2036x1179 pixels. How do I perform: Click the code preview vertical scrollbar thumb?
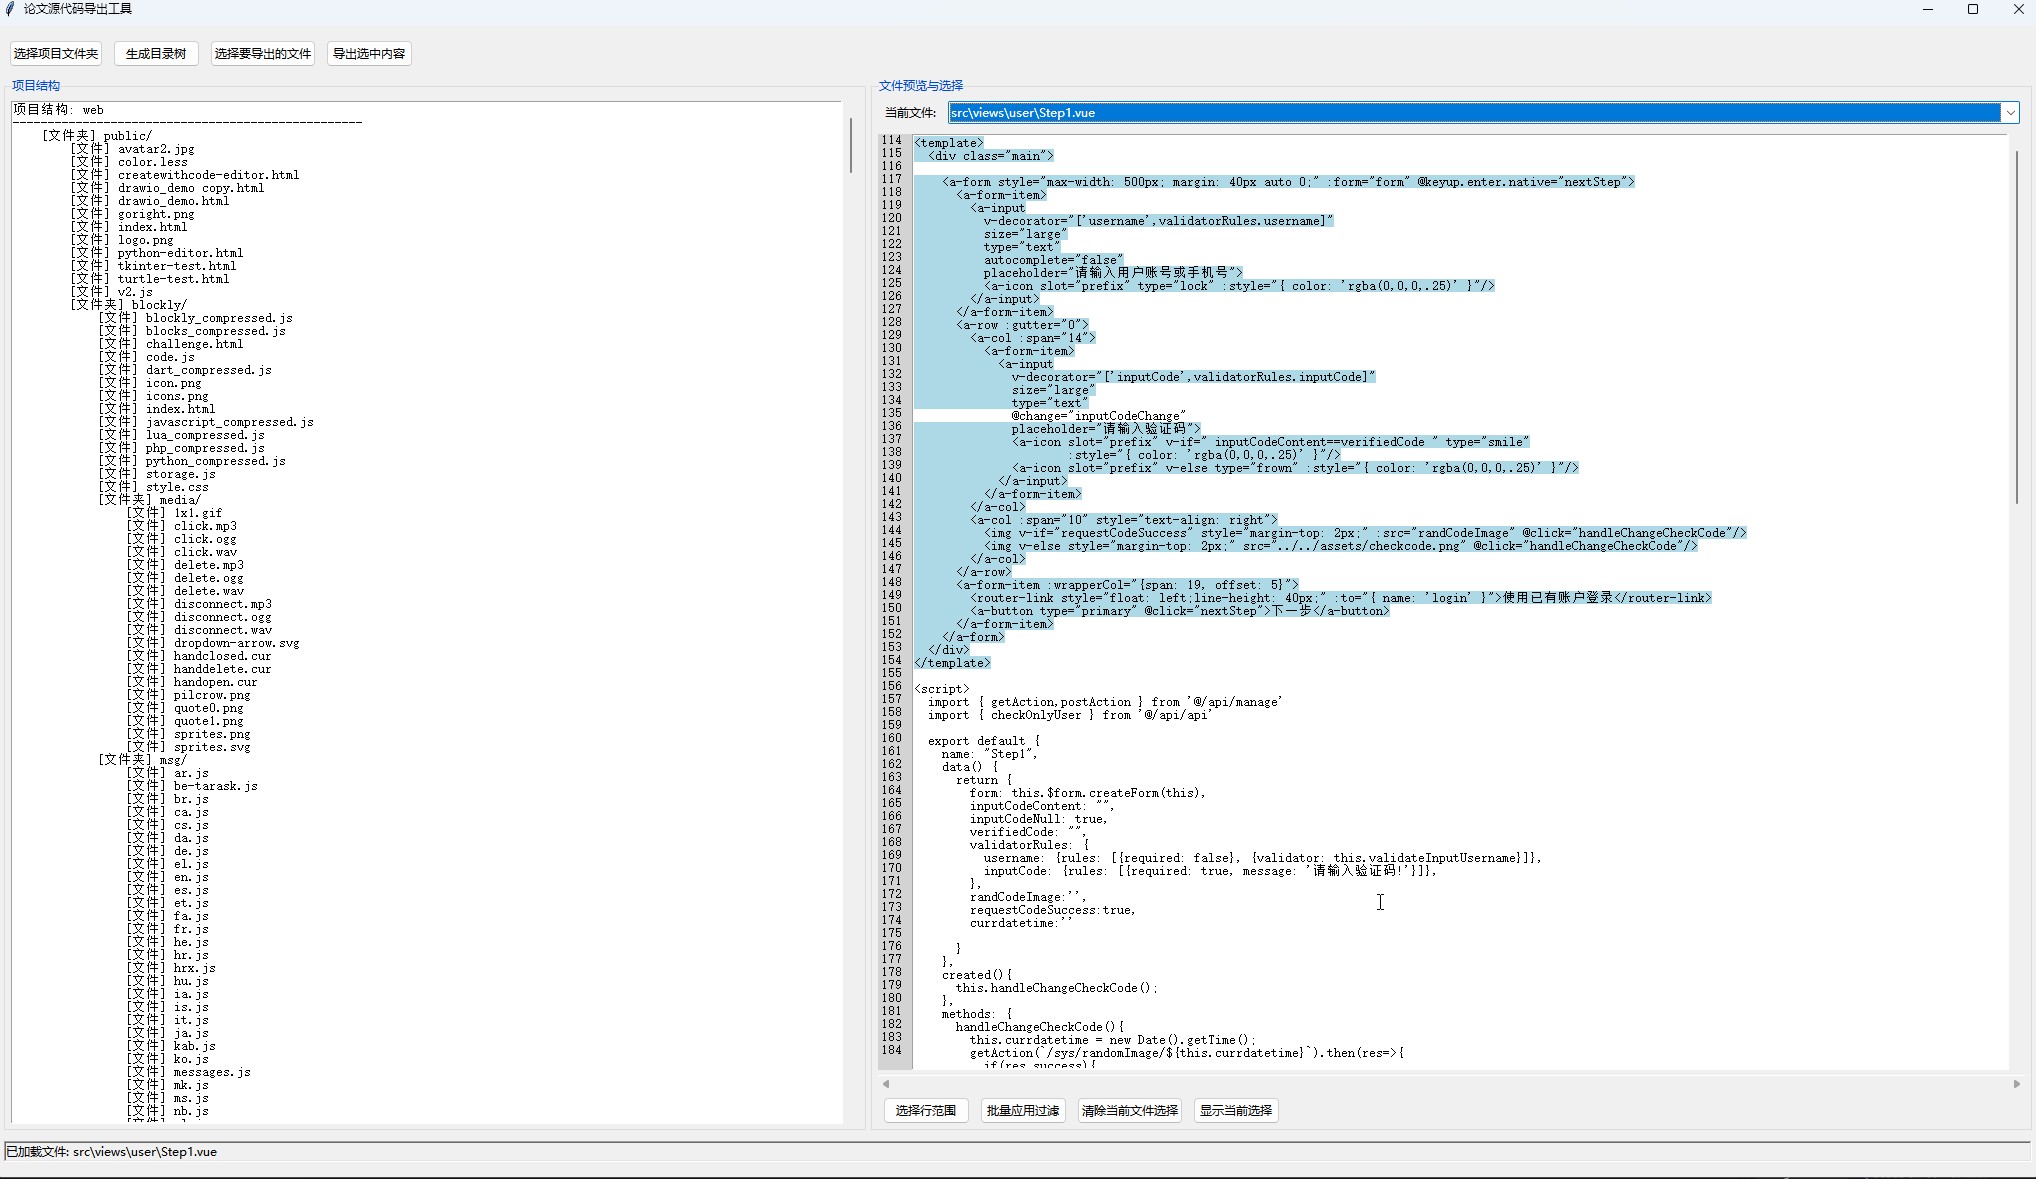[2016, 326]
